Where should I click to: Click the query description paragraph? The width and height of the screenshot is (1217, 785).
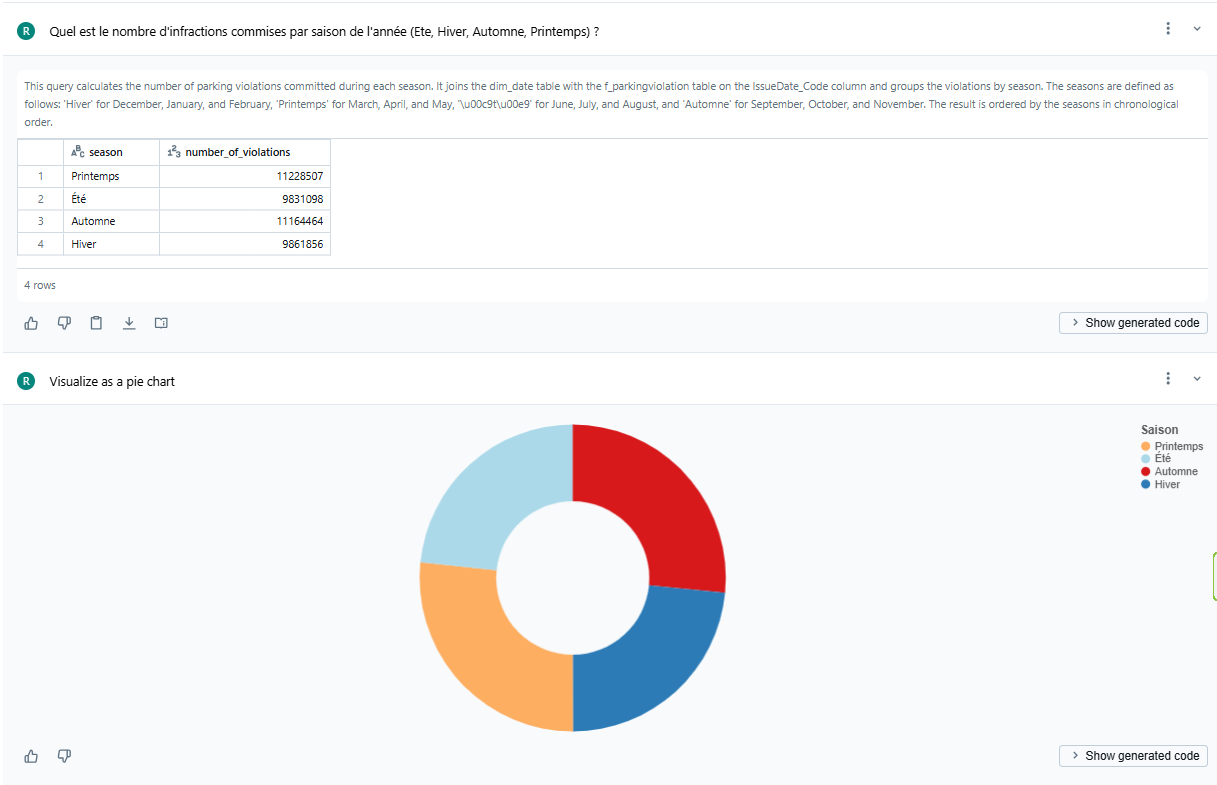601,104
